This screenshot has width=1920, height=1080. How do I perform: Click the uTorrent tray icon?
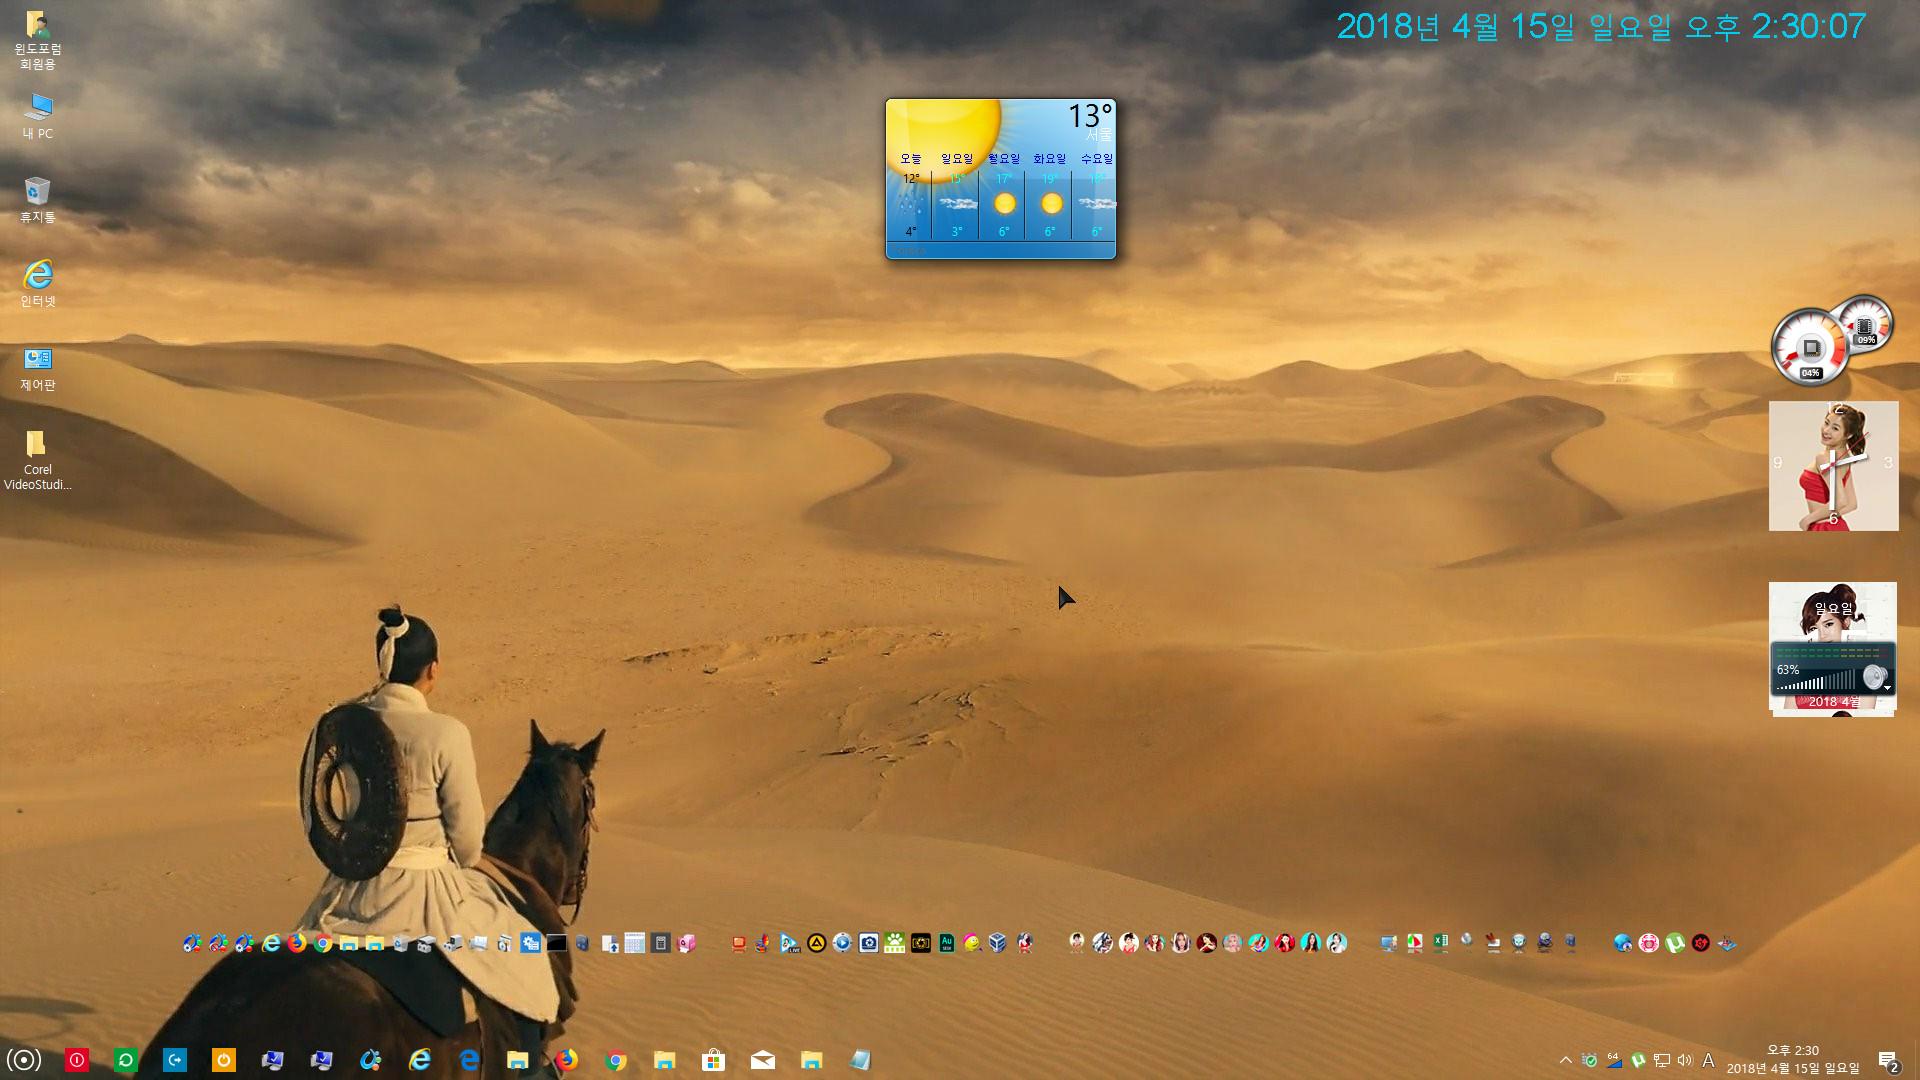tap(1638, 1060)
